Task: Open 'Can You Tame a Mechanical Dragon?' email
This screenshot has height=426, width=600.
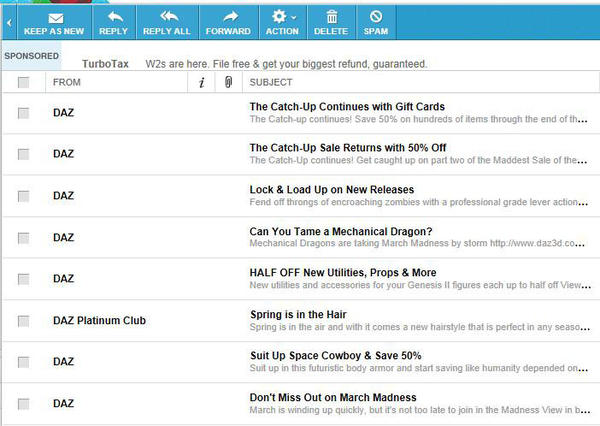Action: (341, 232)
